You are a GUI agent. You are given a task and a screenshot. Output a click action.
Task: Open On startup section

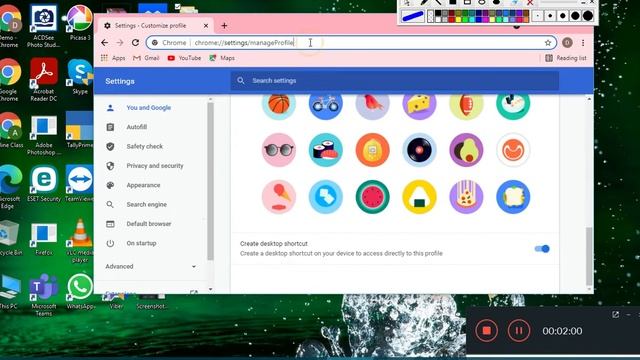tap(141, 243)
